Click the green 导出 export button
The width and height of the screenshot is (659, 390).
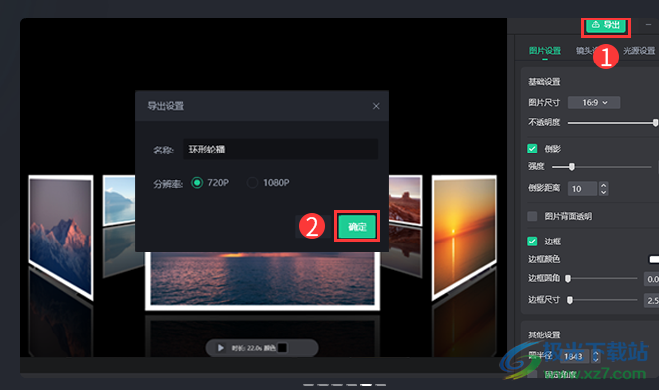(606, 25)
